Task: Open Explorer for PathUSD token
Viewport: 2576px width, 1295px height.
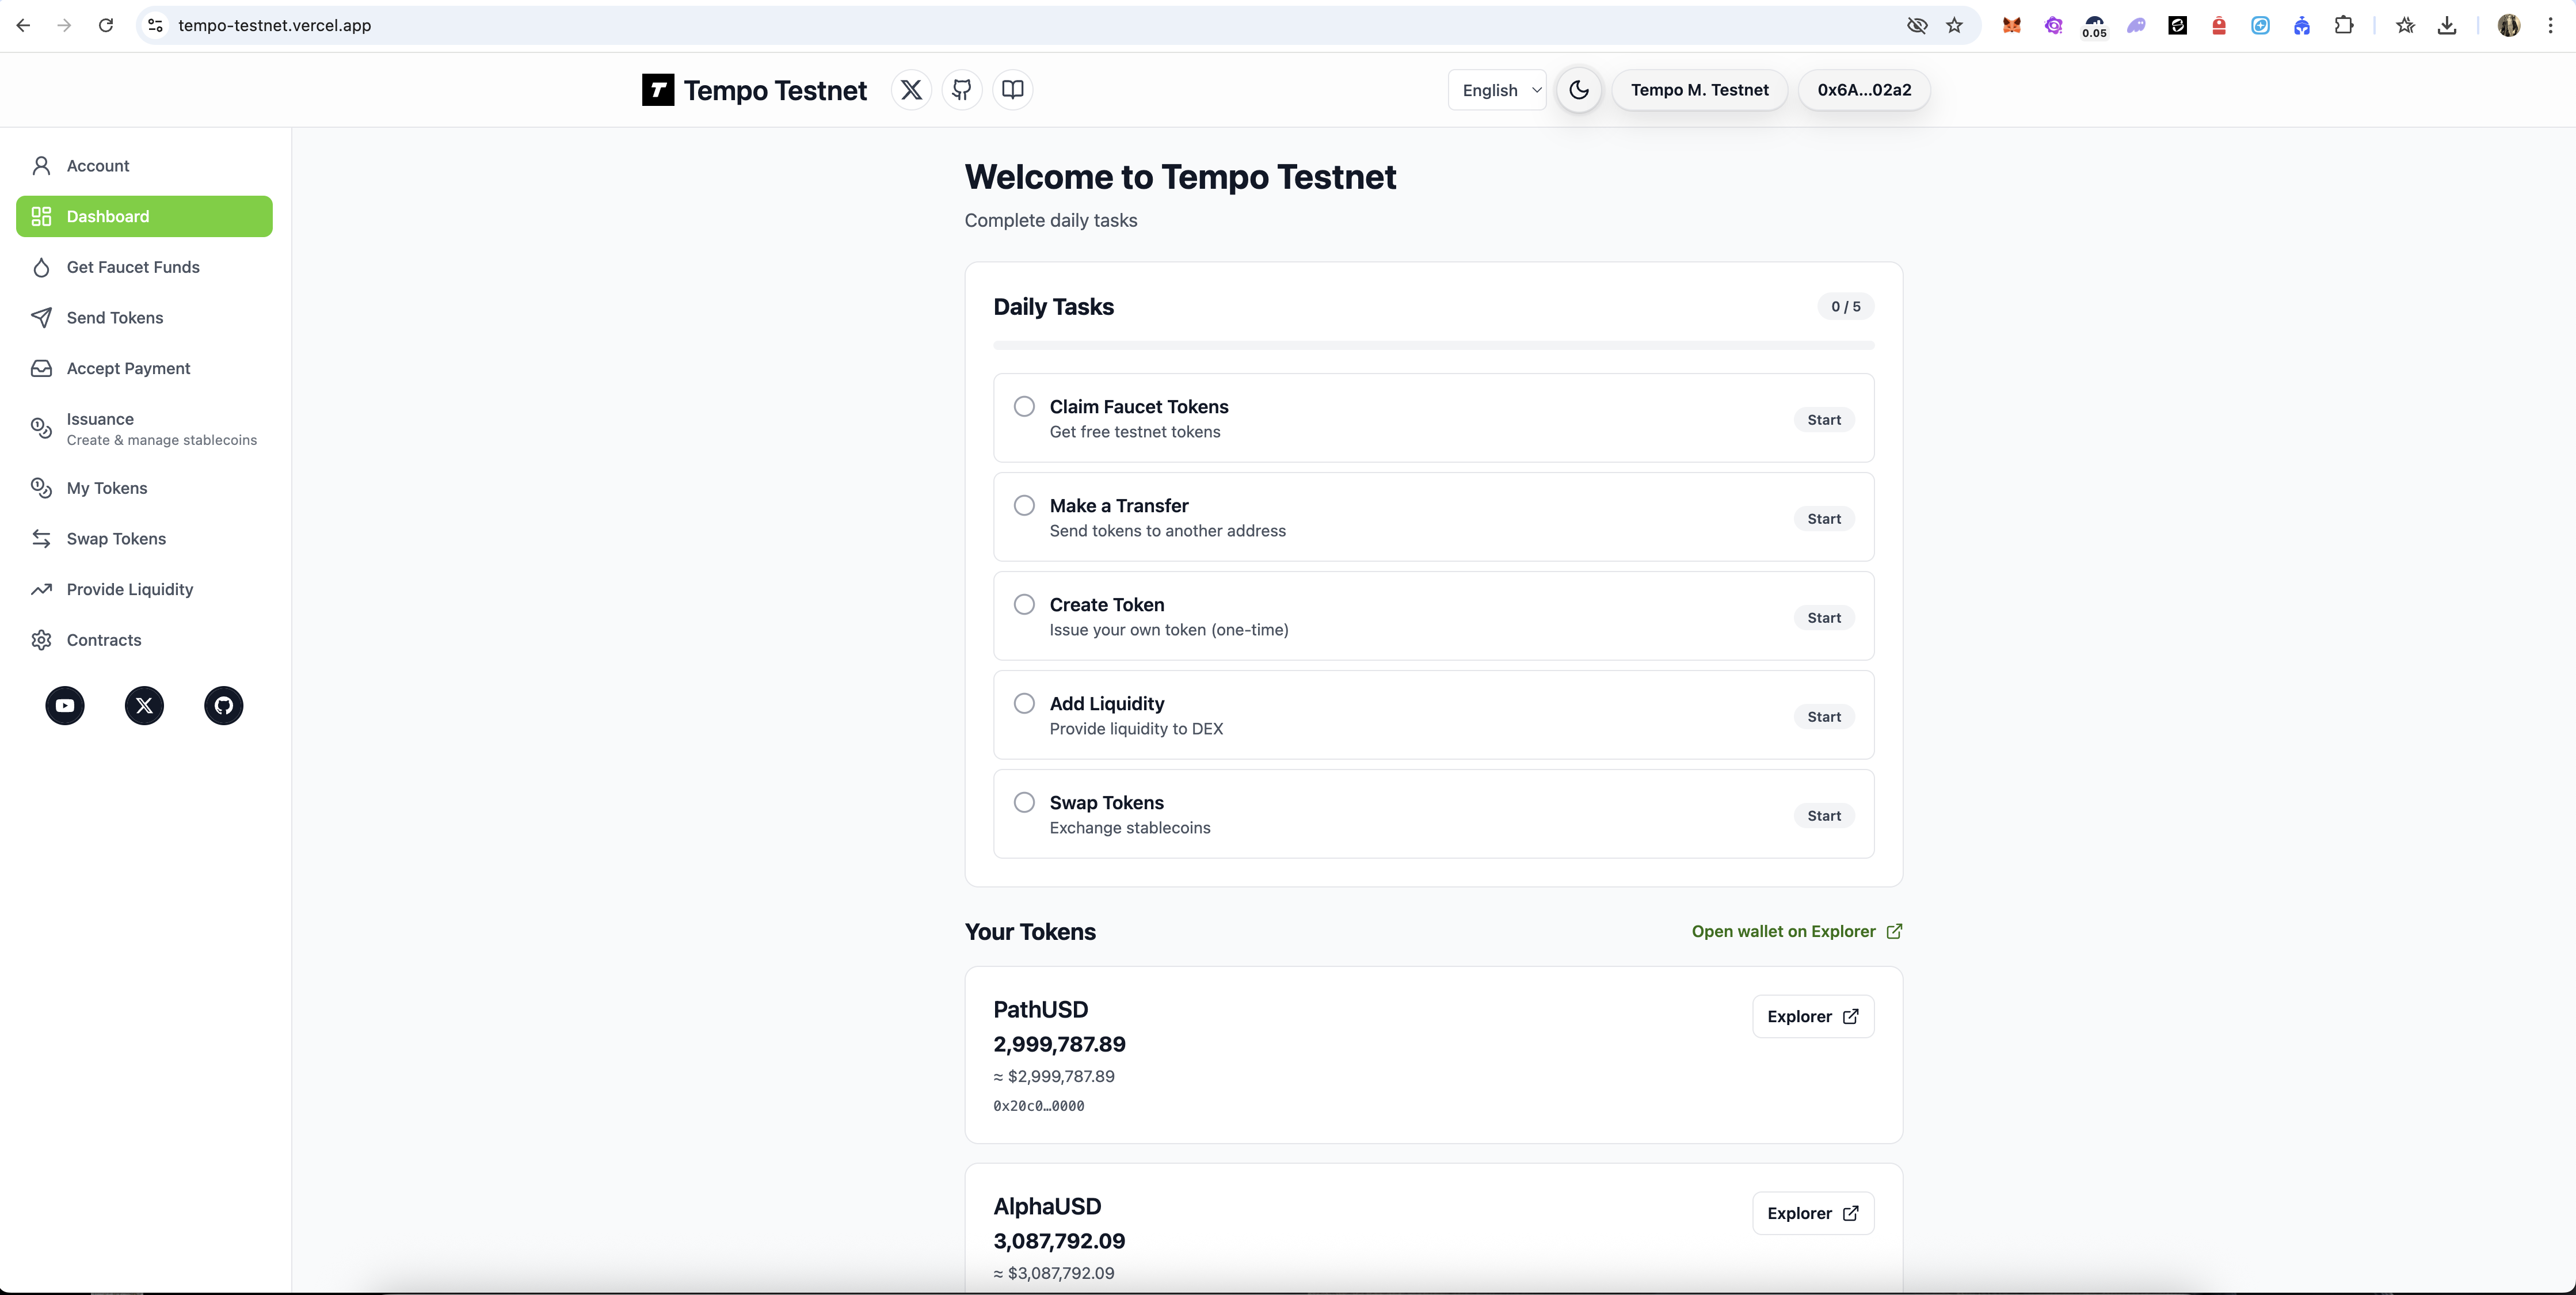Action: [x=1813, y=1017]
